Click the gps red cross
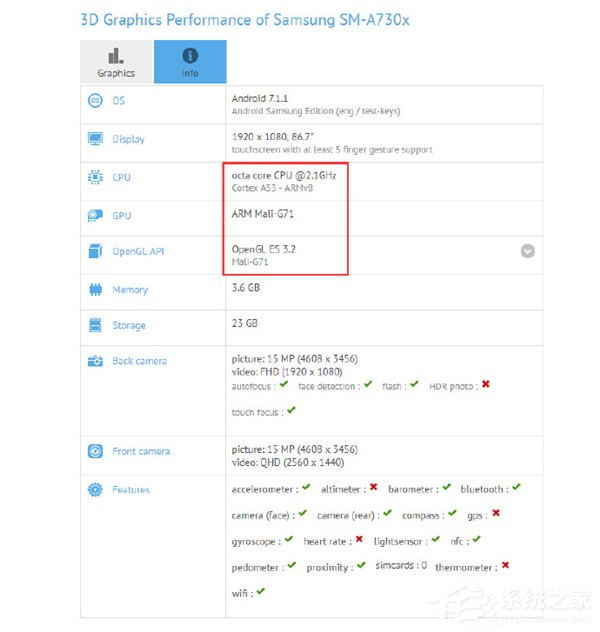 pos(496,513)
